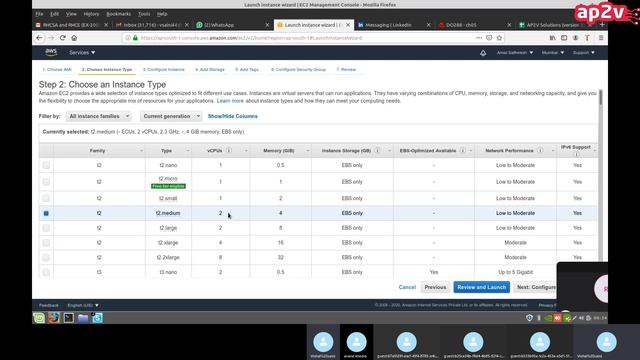640x360 pixels.
Task: Open Show/Hide Columns link
Action: (233, 116)
